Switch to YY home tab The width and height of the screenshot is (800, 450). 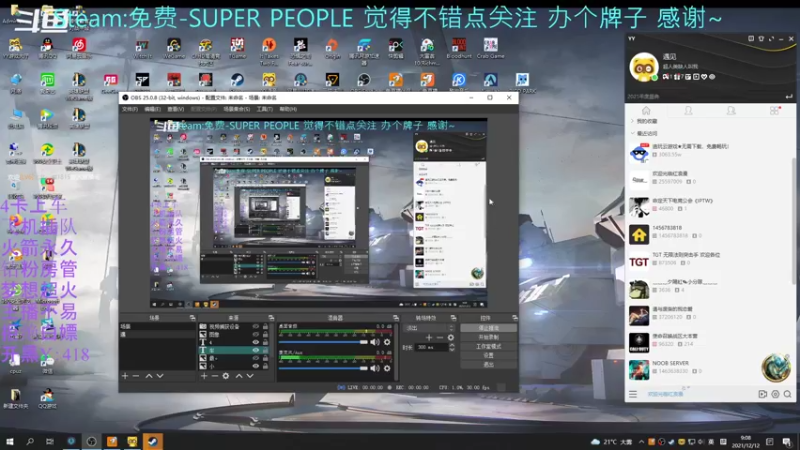pyautogui.click(x=646, y=111)
